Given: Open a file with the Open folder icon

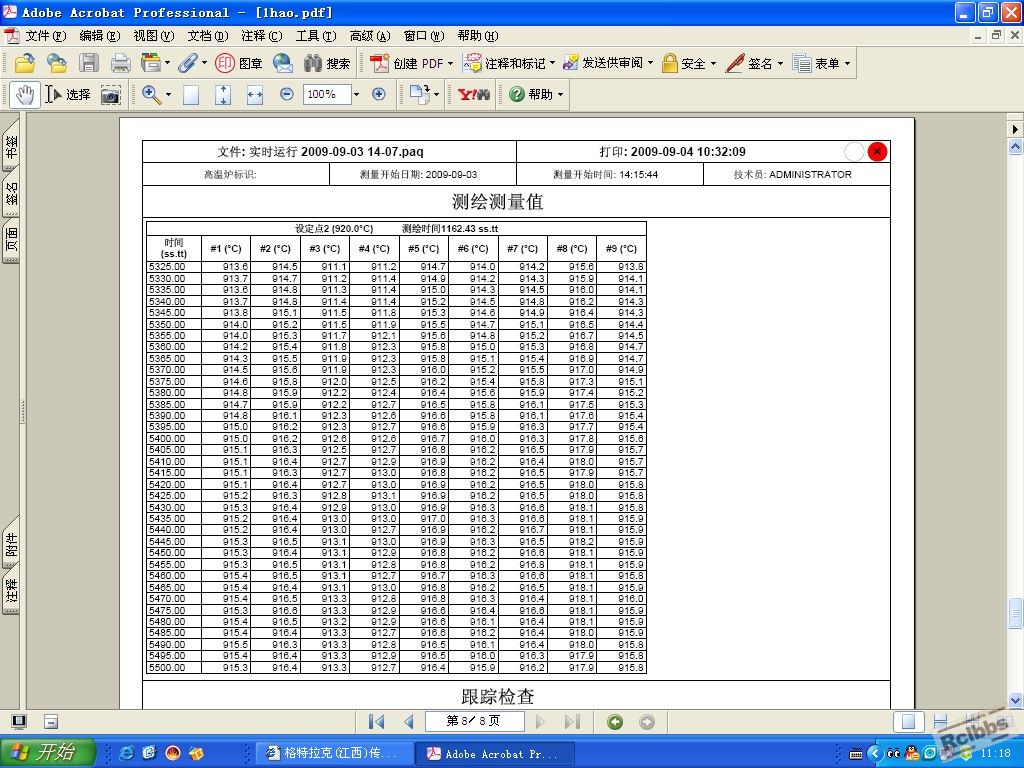Looking at the screenshot, I should pos(24,63).
